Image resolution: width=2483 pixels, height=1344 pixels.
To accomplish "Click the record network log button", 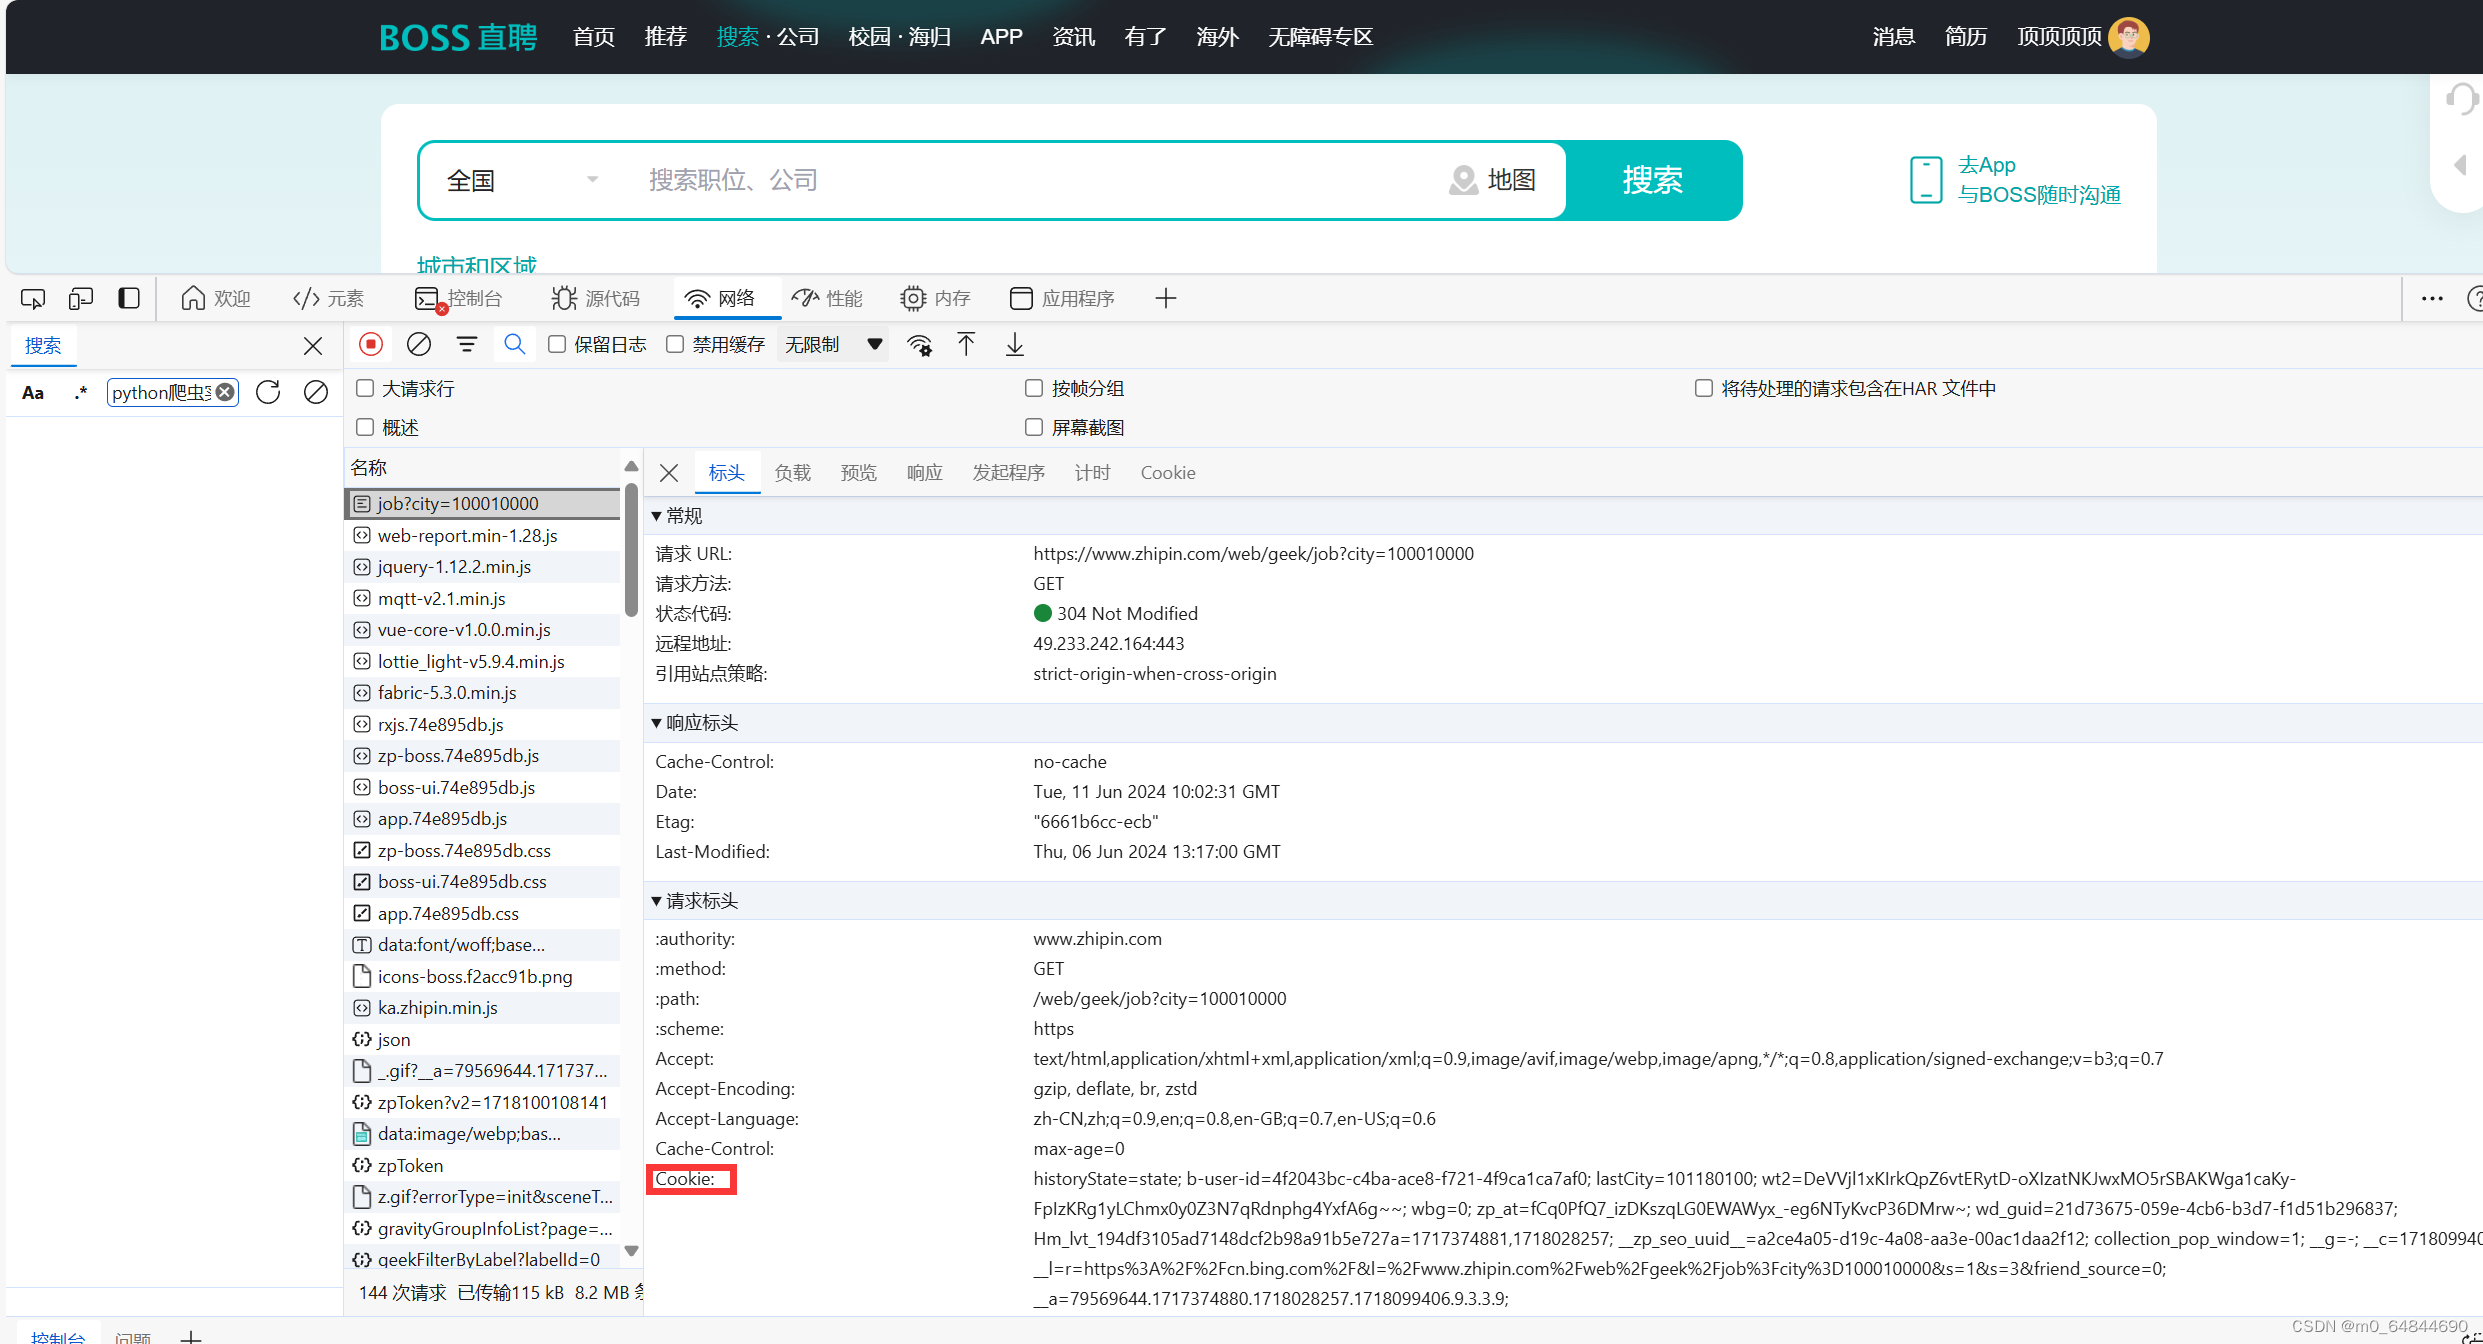I will click(371, 344).
